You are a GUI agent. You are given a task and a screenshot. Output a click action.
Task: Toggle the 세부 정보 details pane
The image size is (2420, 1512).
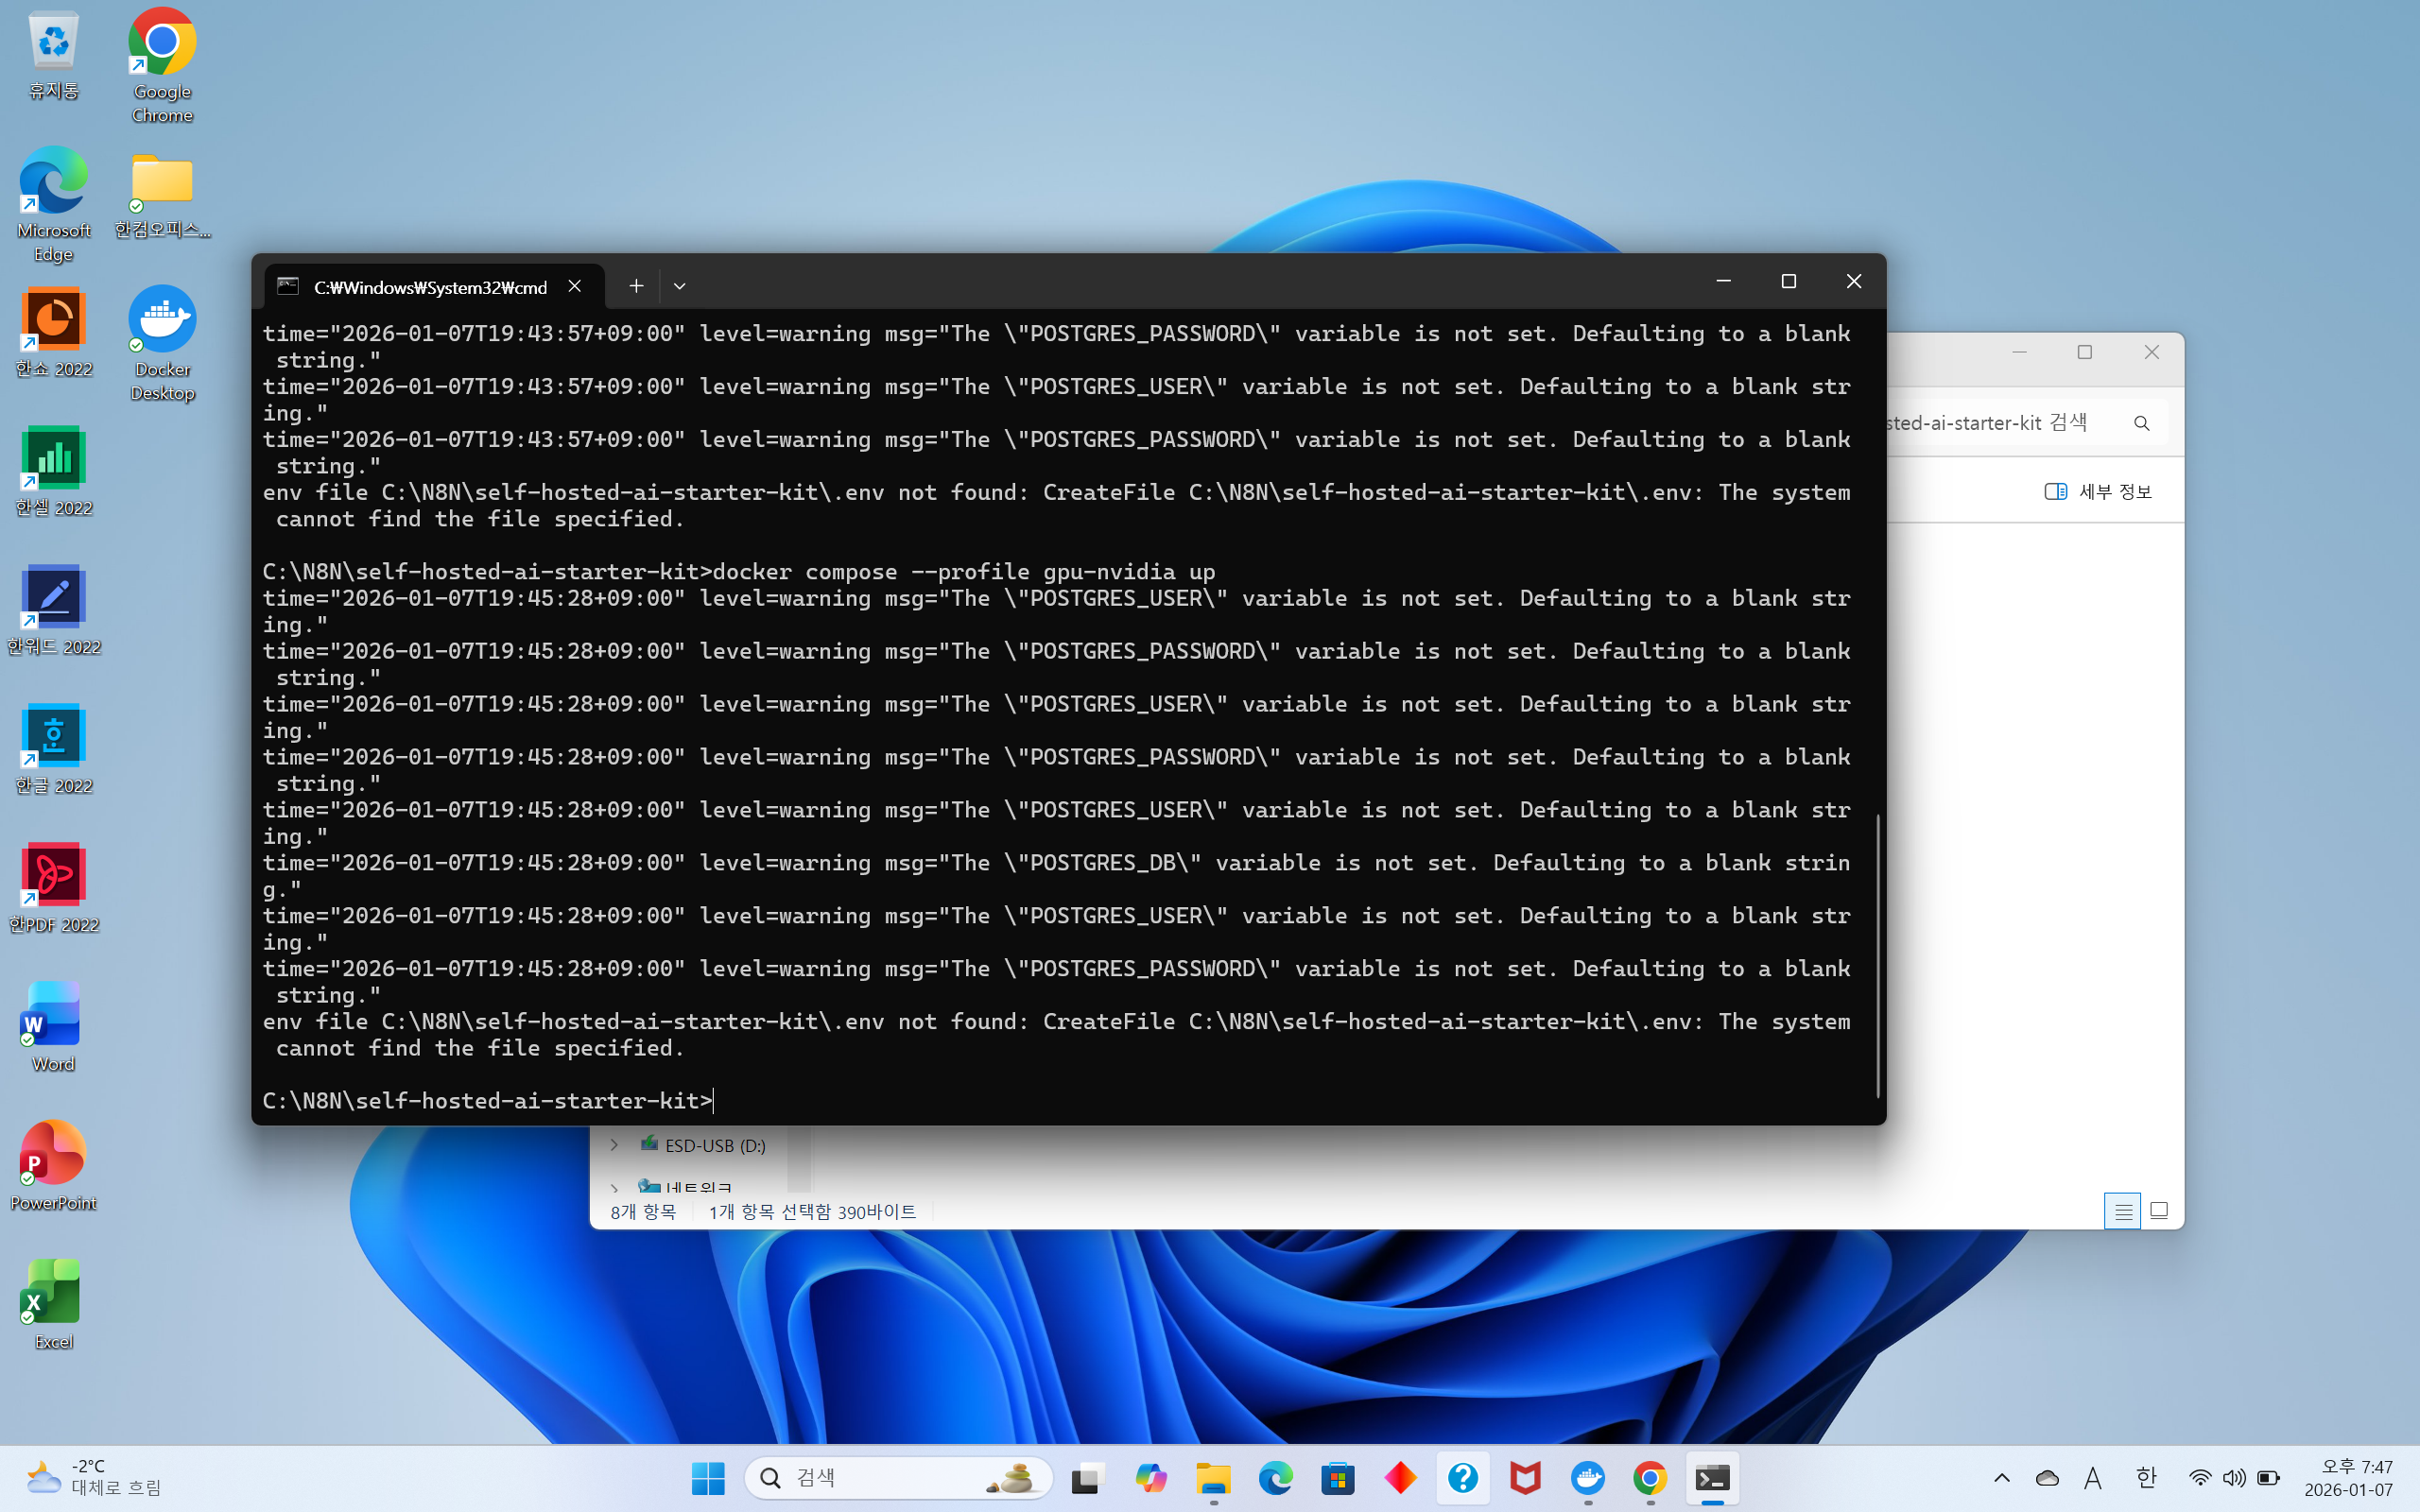click(2098, 491)
